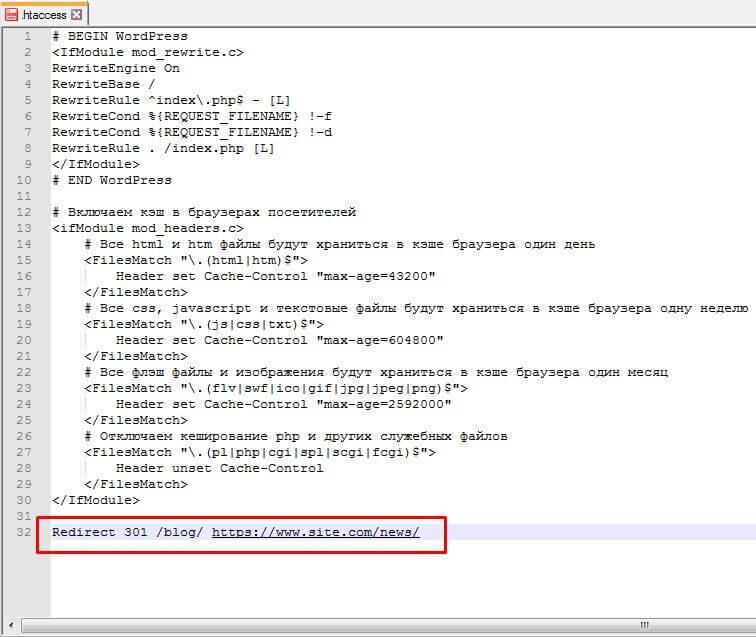Close the .htaccess tab with the red X
This screenshot has height=637, width=756.
point(77,14)
